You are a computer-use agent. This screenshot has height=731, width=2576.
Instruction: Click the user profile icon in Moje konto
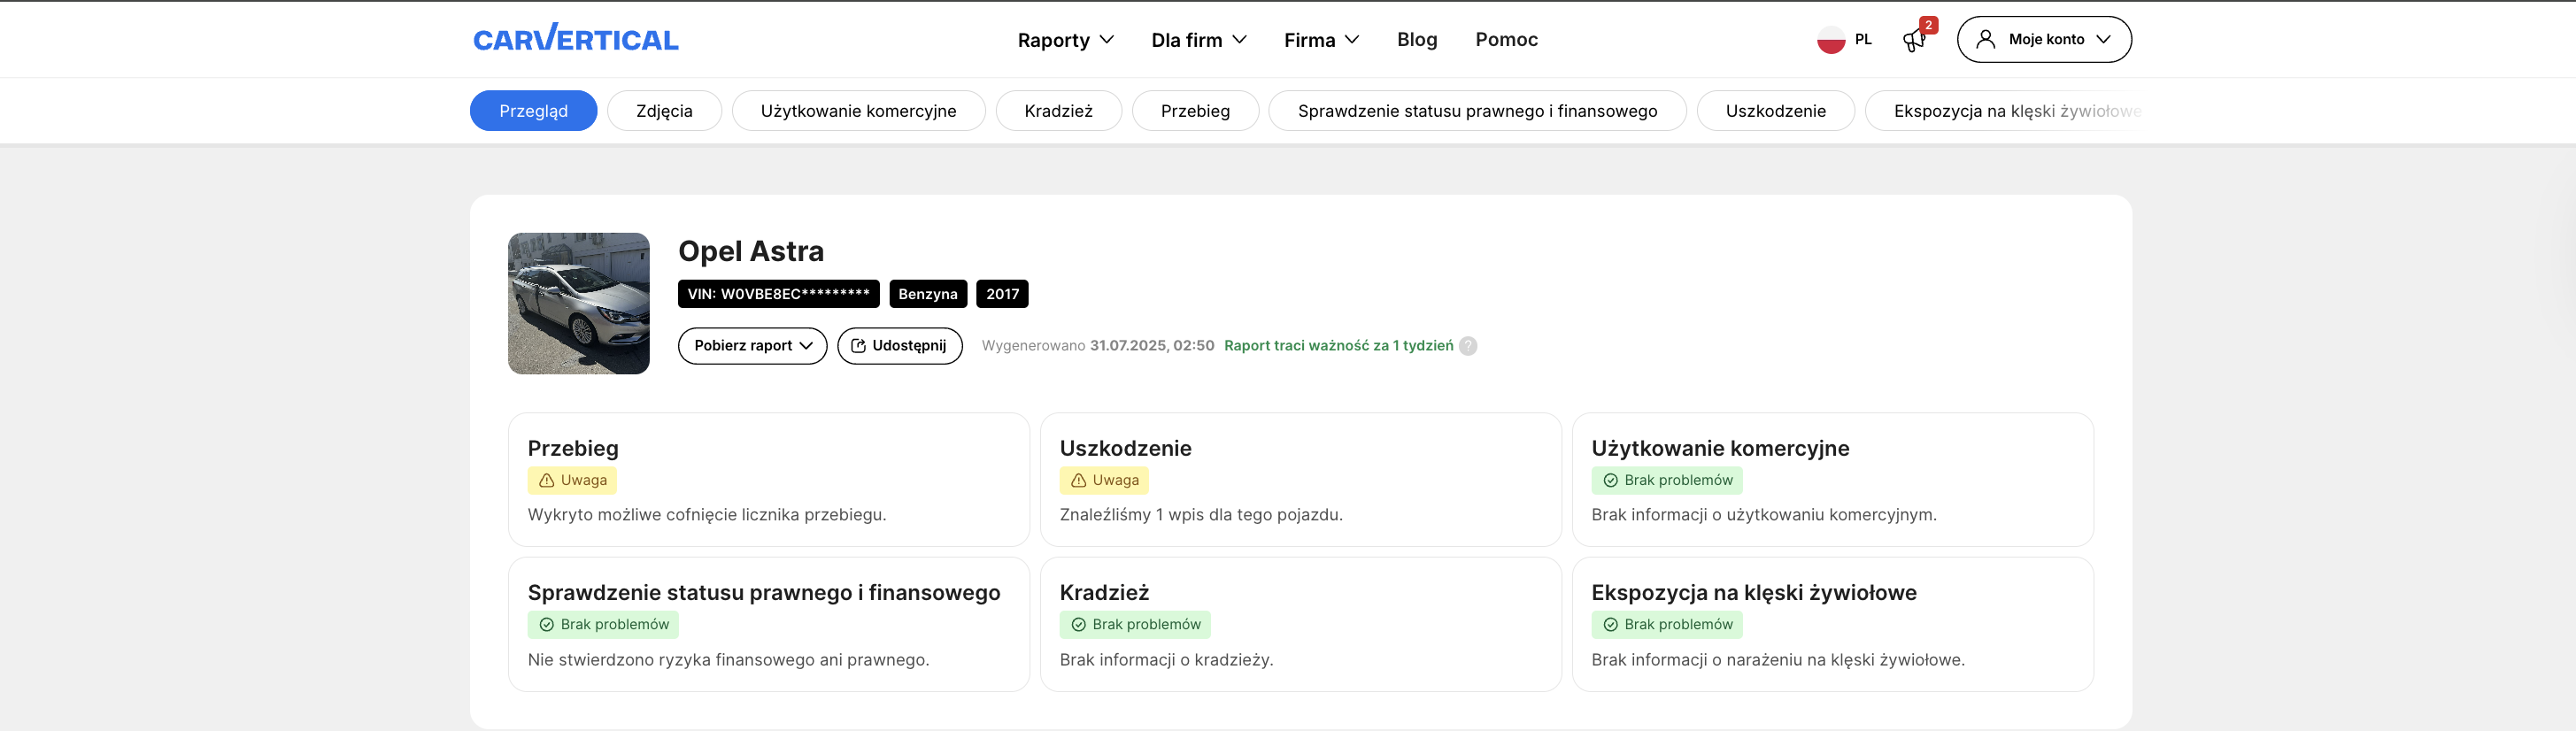tap(1986, 39)
